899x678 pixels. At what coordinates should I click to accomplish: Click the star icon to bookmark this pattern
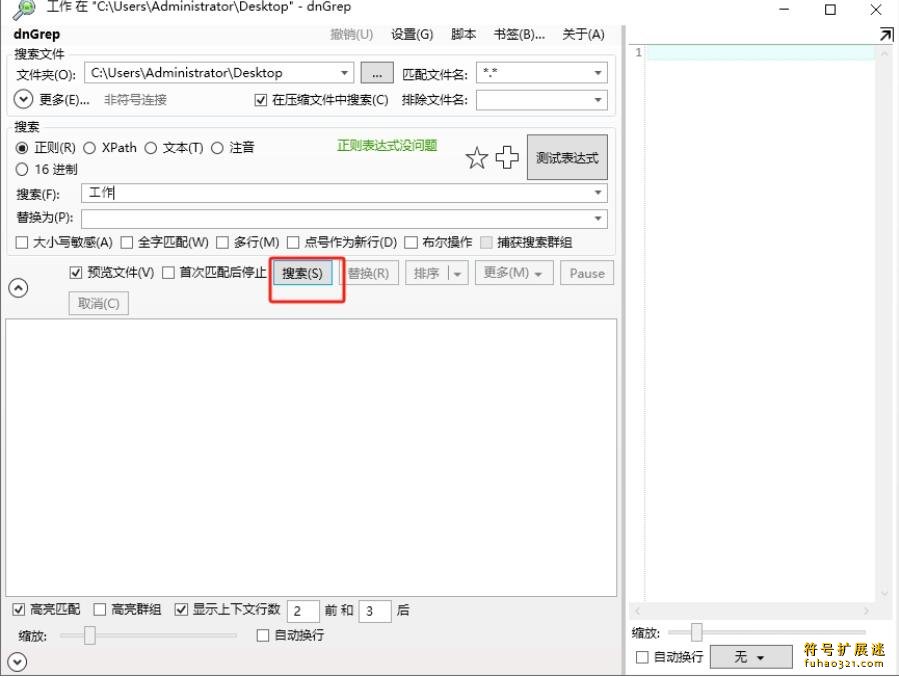pos(477,157)
